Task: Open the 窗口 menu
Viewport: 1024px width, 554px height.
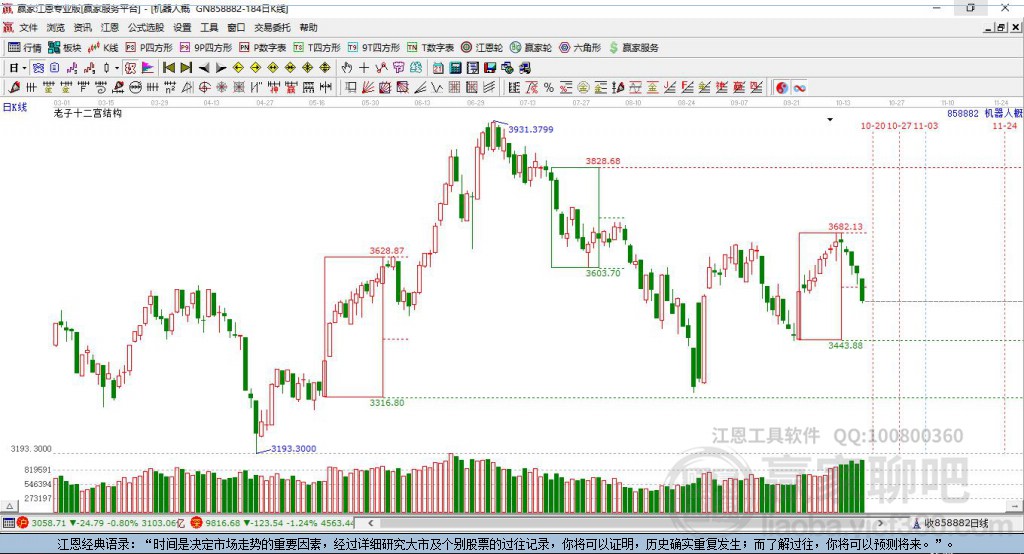Action: click(x=236, y=27)
